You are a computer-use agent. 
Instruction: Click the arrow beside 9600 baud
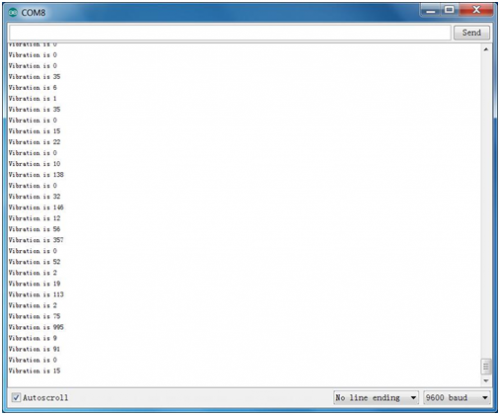click(x=485, y=398)
